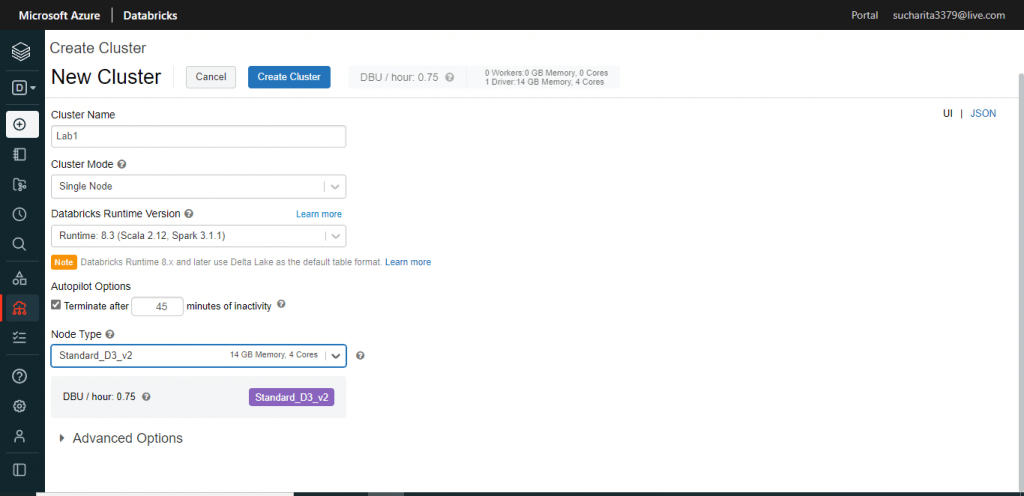Click help icon beside lower DBU / hour

coord(146,397)
